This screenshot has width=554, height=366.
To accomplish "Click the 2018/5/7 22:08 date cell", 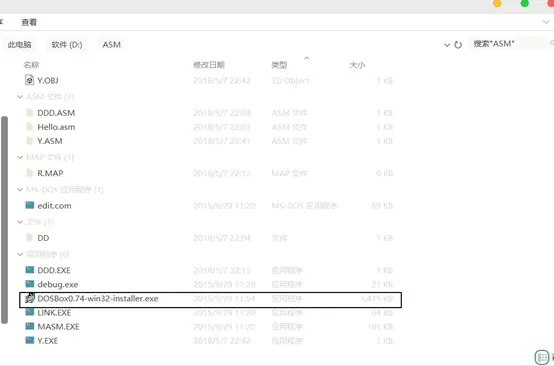I will pos(222,113).
